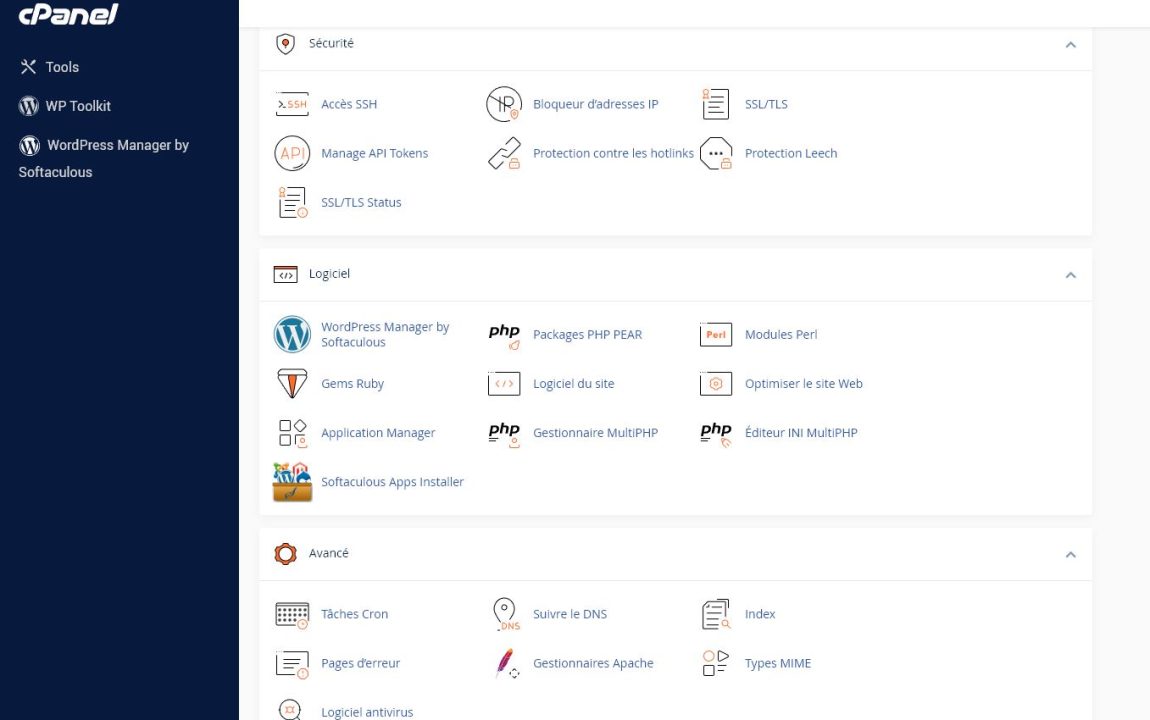Click the cPanel logo
Image resolution: width=1150 pixels, height=720 pixels.
coord(68,13)
